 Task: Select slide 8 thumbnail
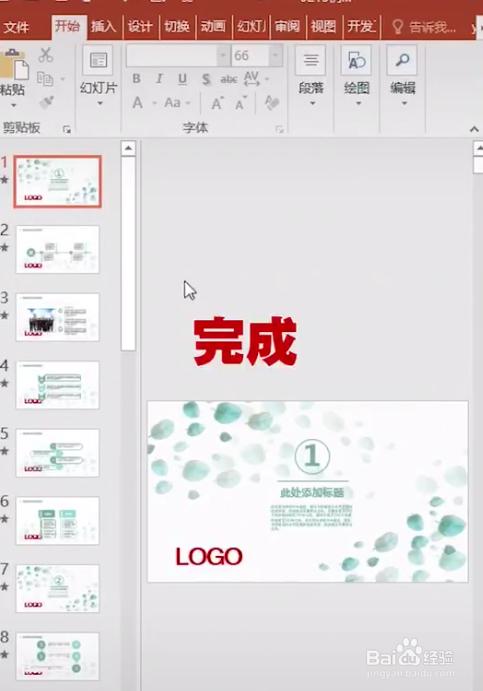pyautogui.click(x=58, y=656)
